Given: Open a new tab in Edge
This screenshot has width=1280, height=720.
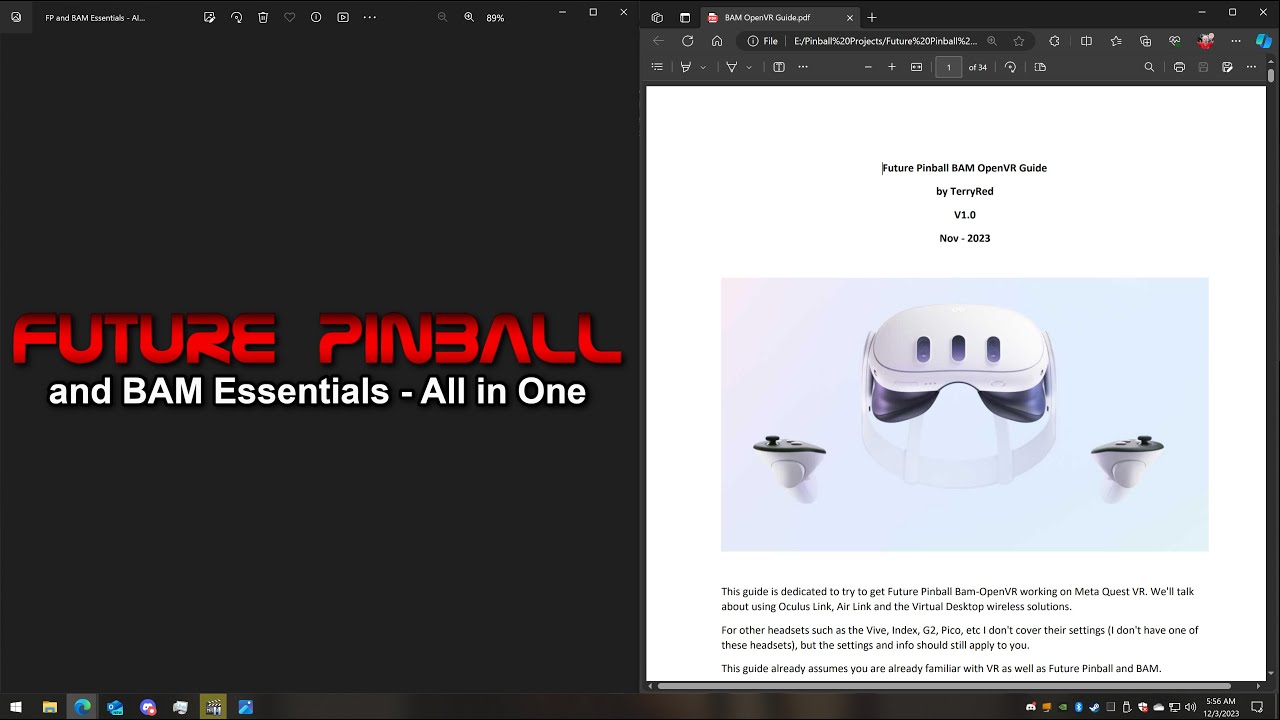Looking at the screenshot, I should 872,17.
